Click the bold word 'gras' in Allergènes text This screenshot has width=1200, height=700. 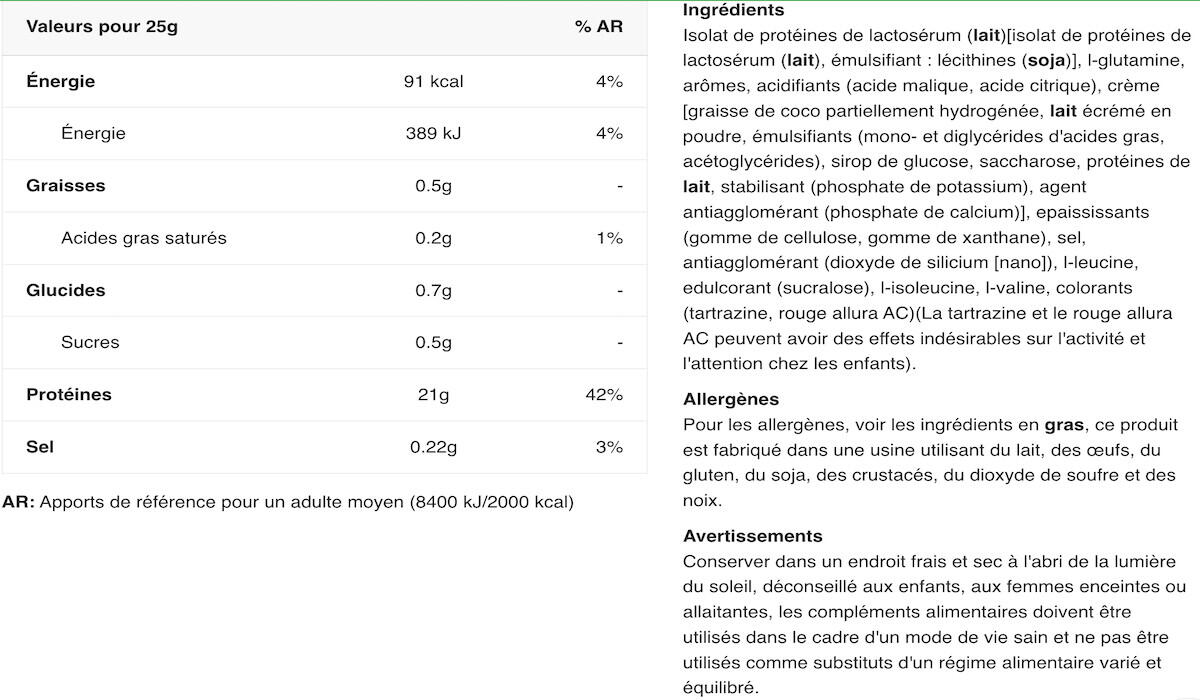[1064, 424]
